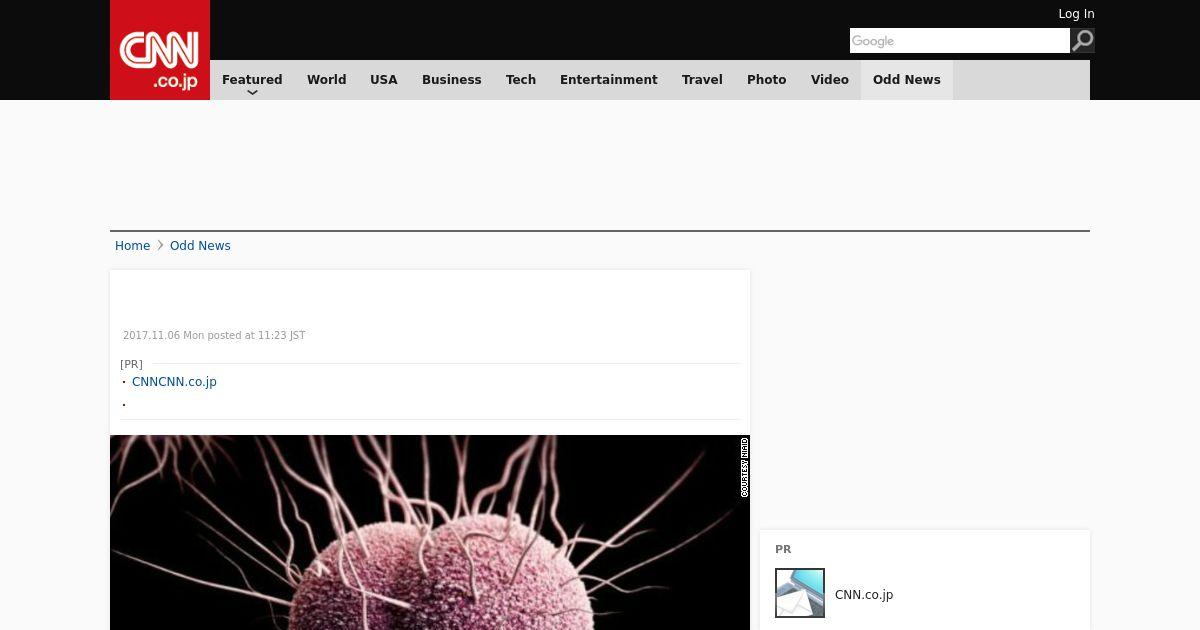Open the CNNCNN.co.jp PR link
The width and height of the screenshot is (1200, 630).
point(174,382)
